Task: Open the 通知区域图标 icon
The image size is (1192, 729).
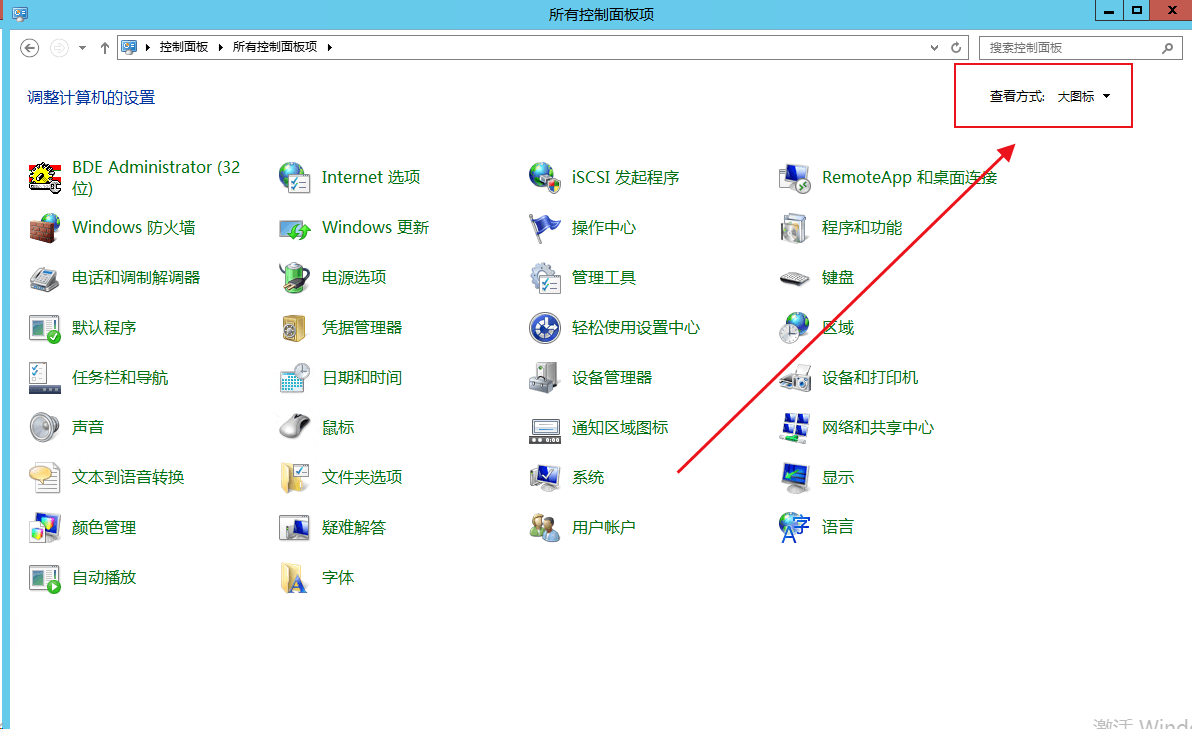Action: 544,429
